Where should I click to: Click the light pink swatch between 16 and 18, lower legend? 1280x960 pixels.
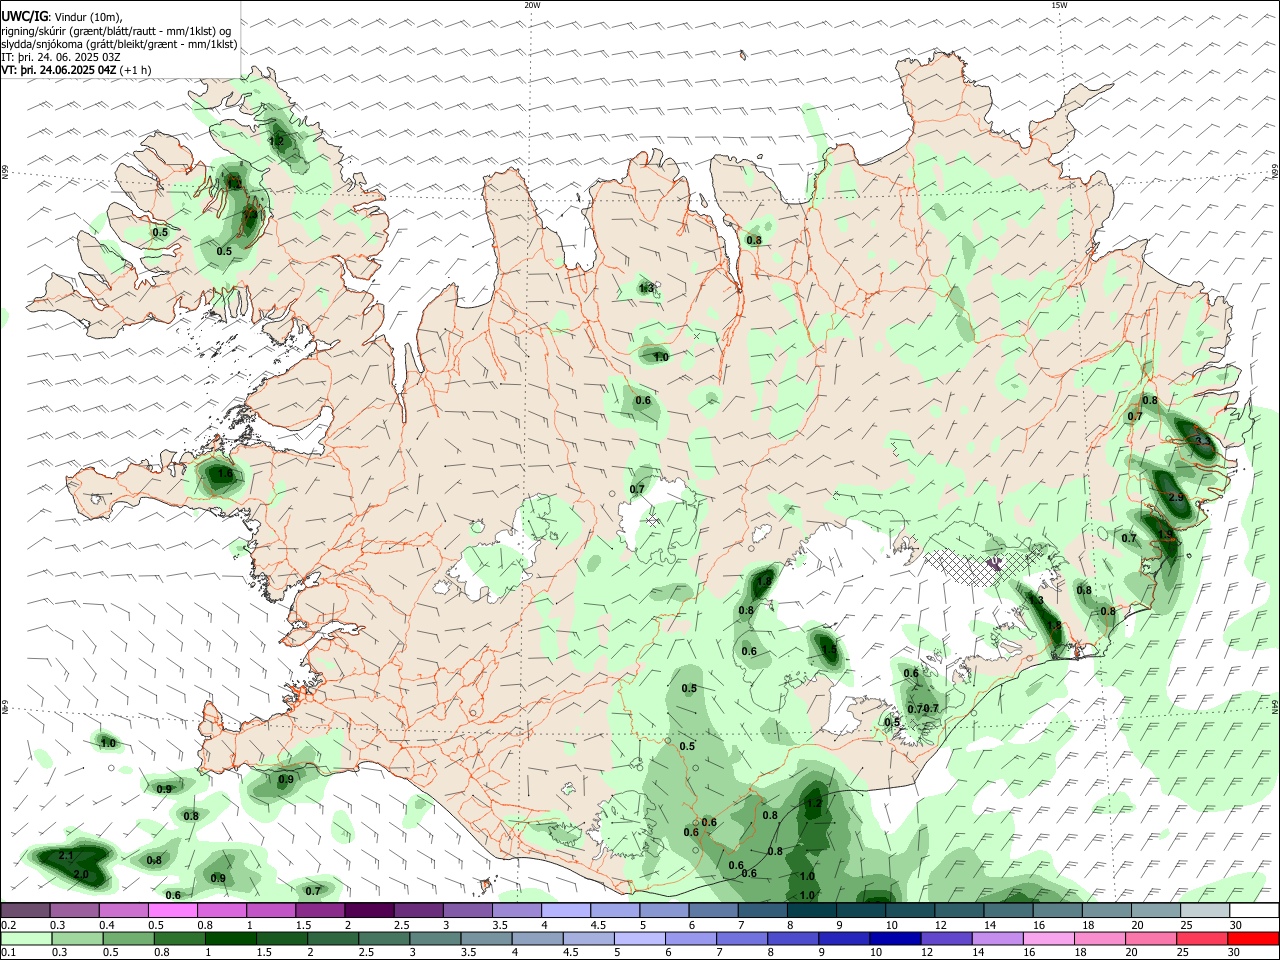tap(1049, 939)
